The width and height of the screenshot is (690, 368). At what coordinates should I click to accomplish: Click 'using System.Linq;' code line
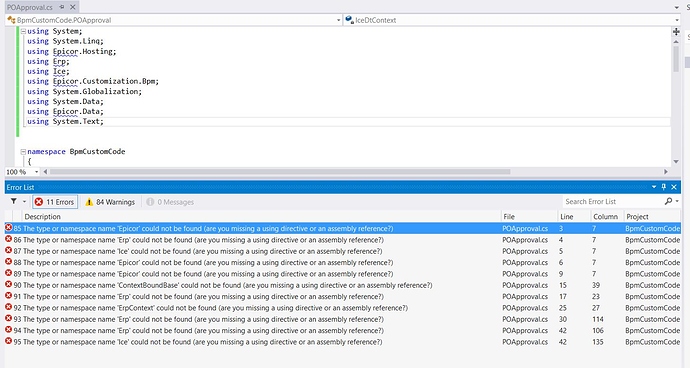pyautogui.click(x=65, y=41)
